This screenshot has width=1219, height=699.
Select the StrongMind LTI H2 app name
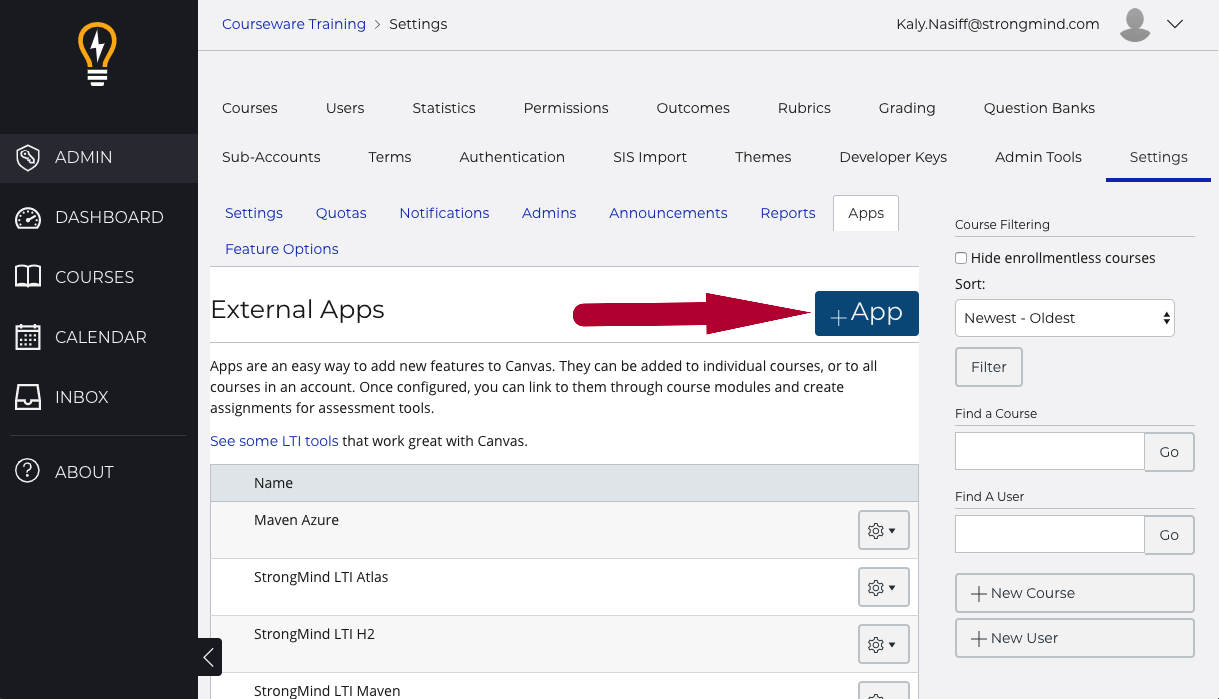click(x=314, y=634)
